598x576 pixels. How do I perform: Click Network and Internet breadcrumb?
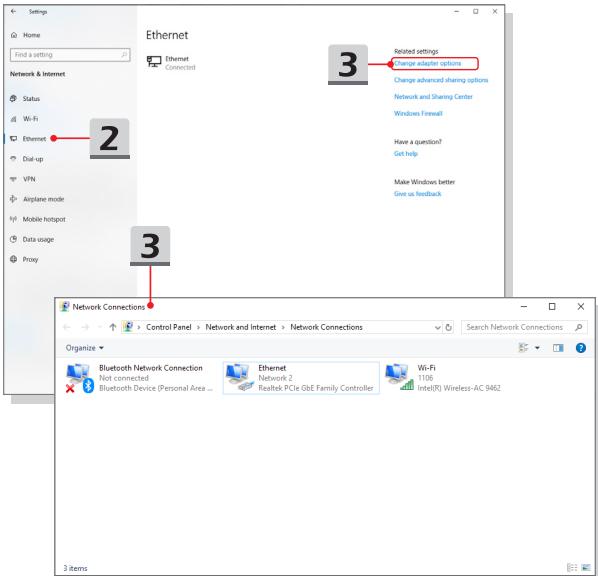tap(241, 327)
